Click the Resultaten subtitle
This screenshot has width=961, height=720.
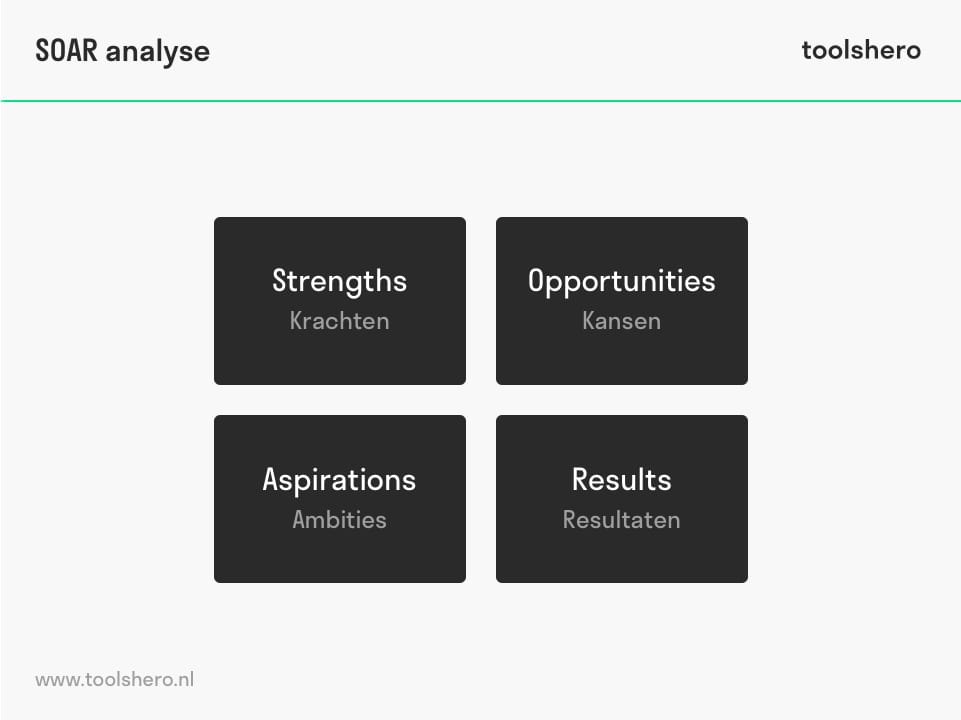pos(621,520)
